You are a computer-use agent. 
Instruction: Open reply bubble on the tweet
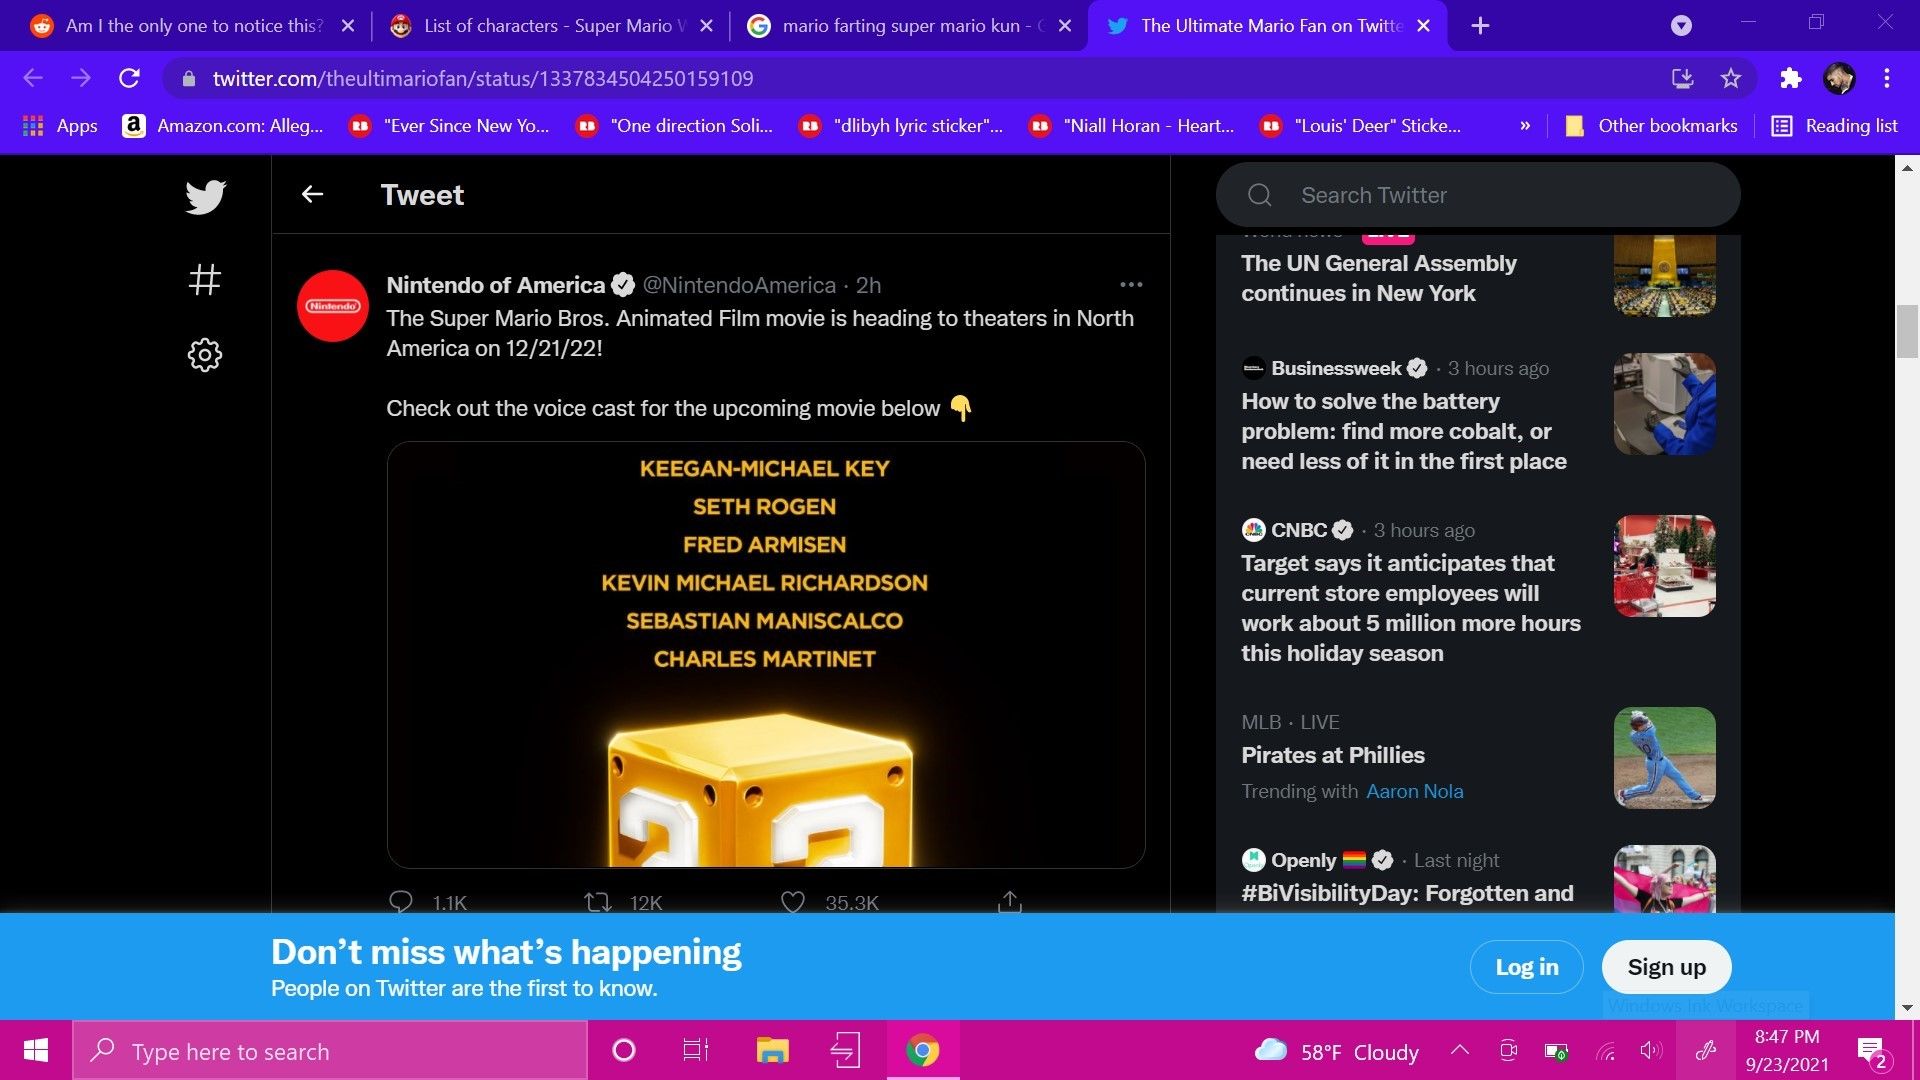point(401,902)
